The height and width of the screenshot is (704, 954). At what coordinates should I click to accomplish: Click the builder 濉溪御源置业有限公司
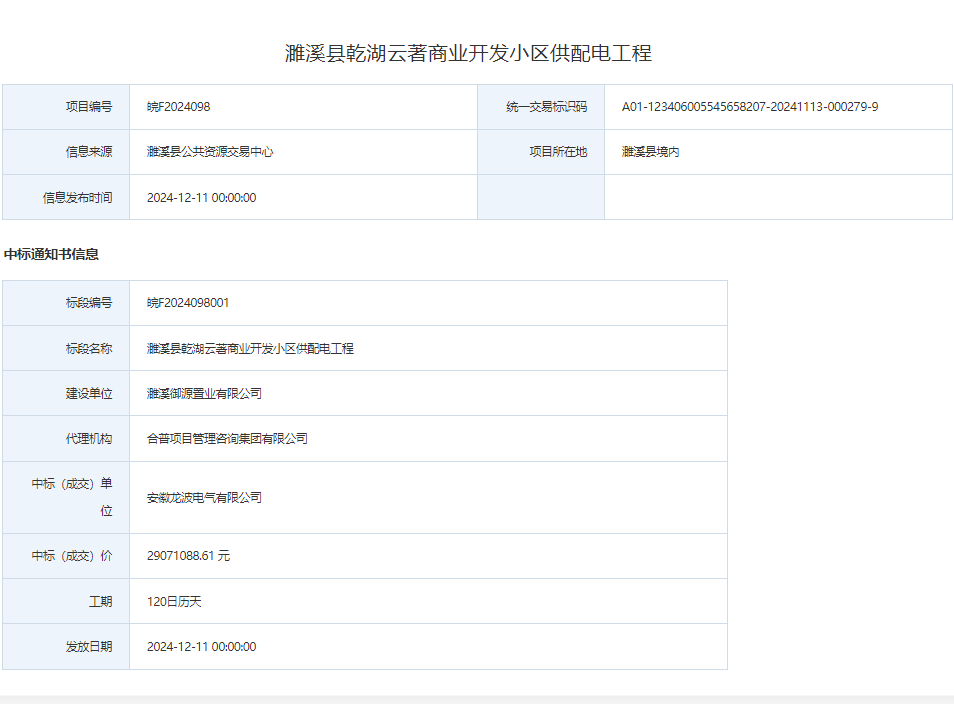[204, 394]
